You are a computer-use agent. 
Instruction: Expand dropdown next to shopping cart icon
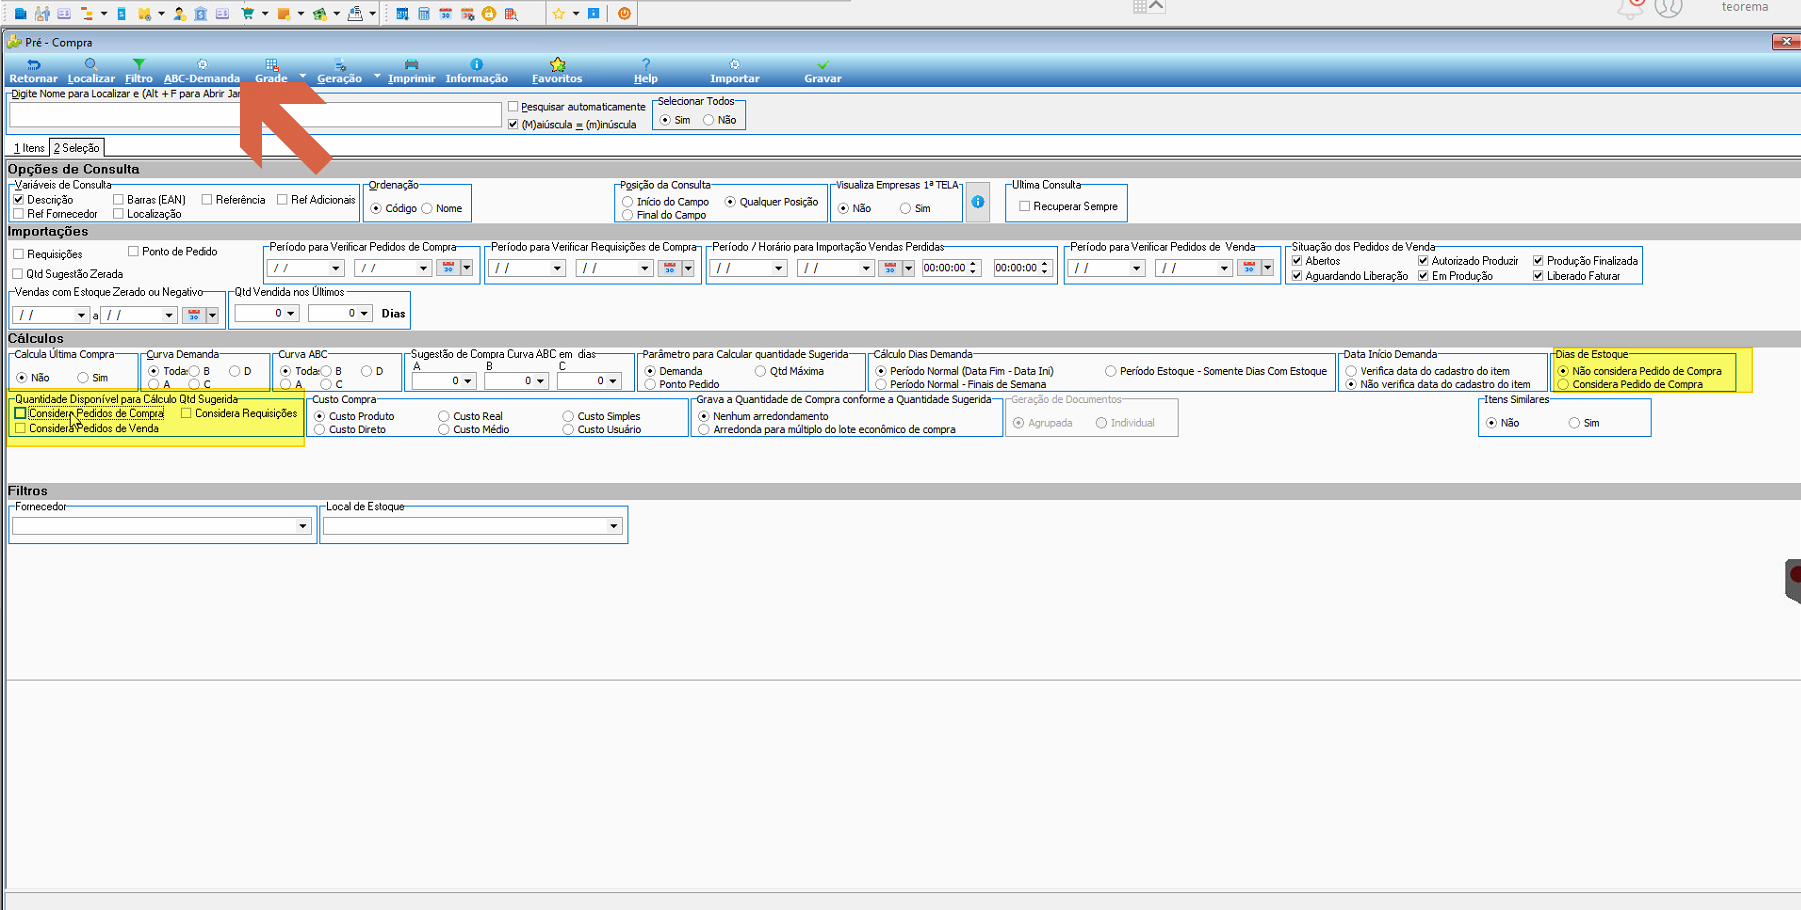[264, 13]
